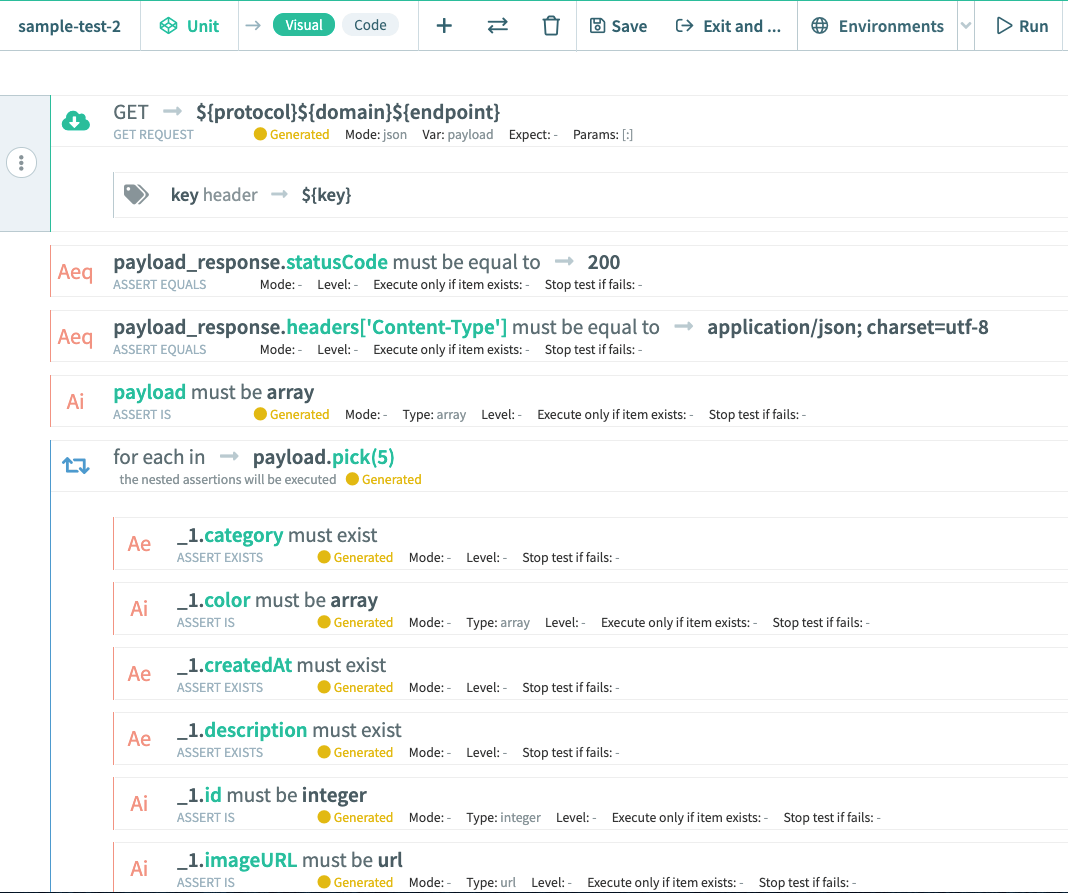
Task: Click the Ae icon on the _1.createdAt assertion
Action: coord(138,672)
